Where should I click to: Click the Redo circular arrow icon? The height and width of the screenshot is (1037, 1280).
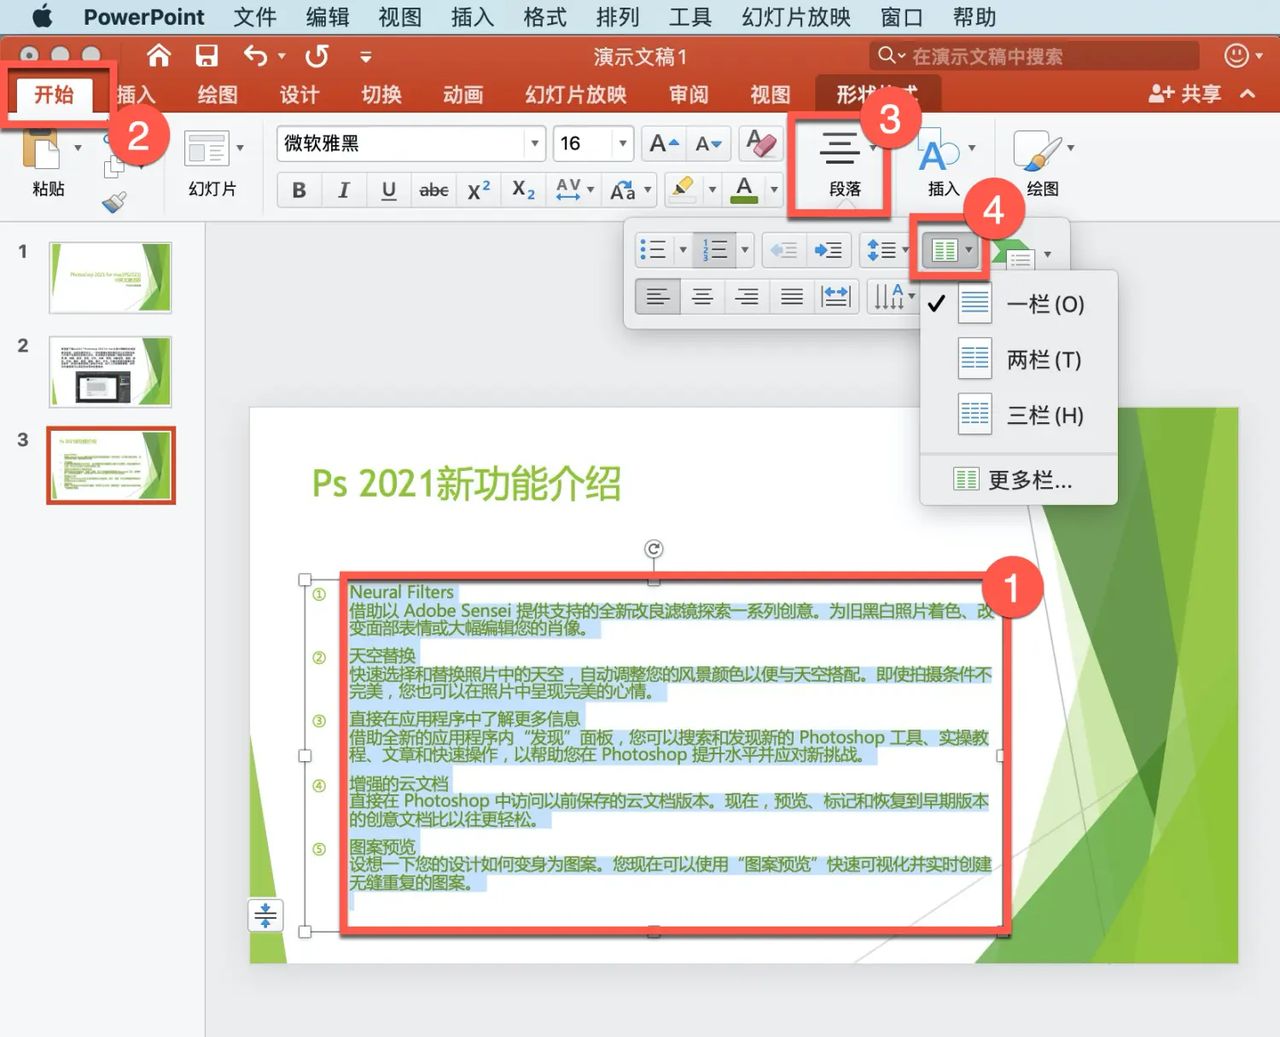[317, 56]
